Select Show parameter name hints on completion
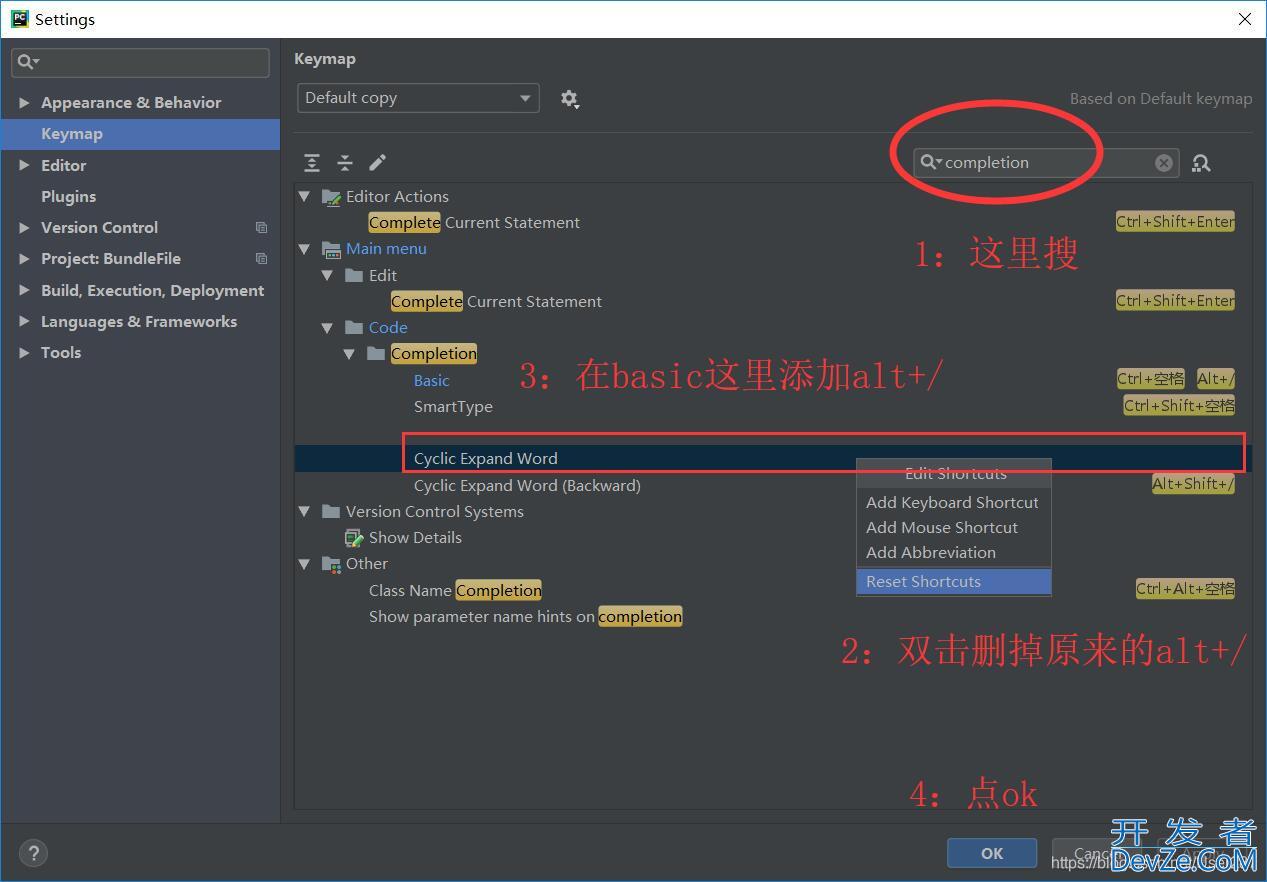Image resolution: width=1267 pixels, height=882 pixels. pyautogui.click(x=525, y=616)
